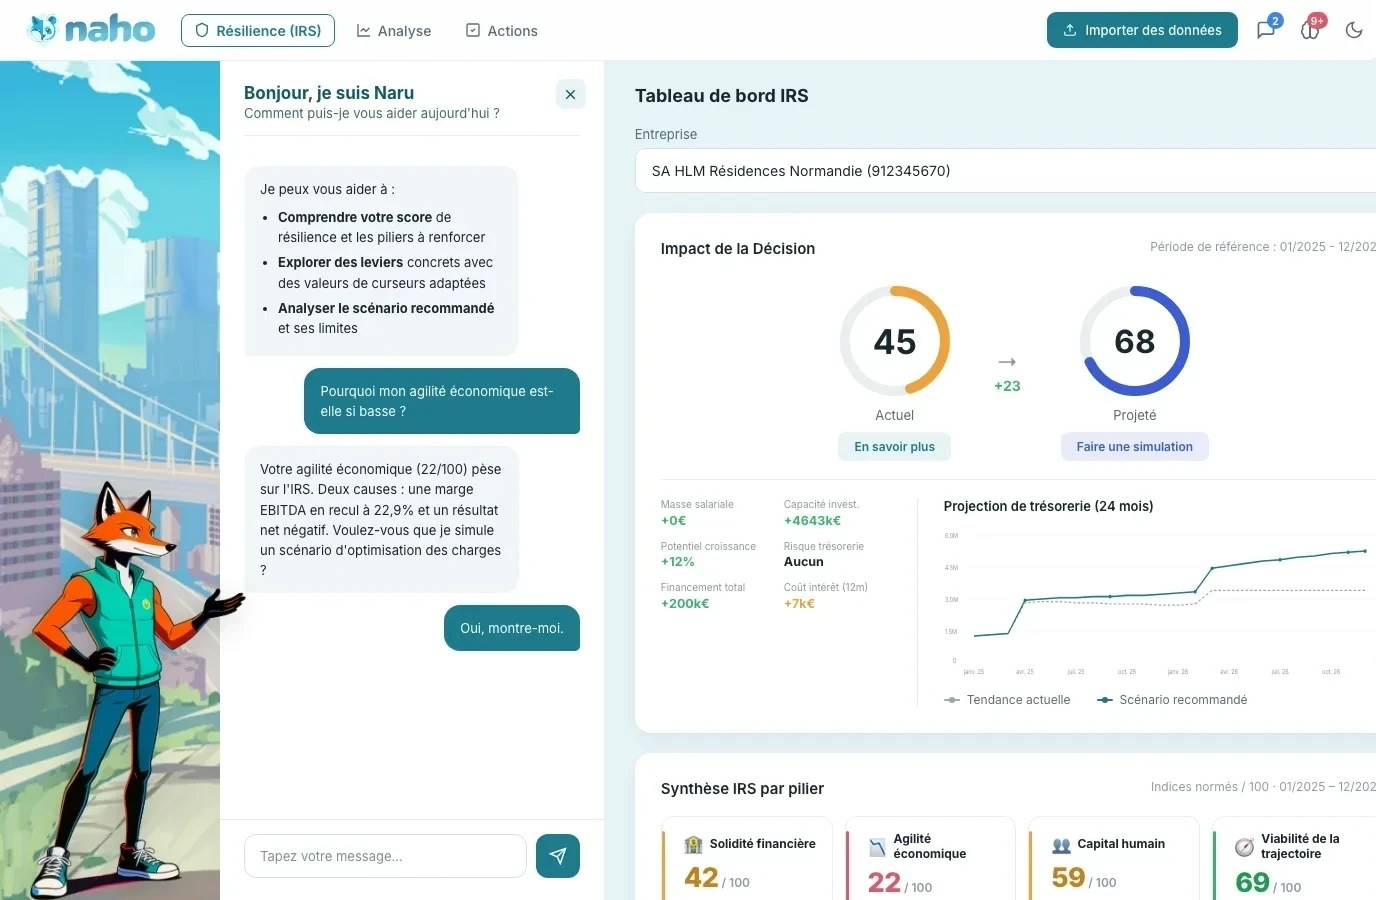
Task: Click the Financement total value +200k€
Action: pyautogui.click(x=685, y=604)
